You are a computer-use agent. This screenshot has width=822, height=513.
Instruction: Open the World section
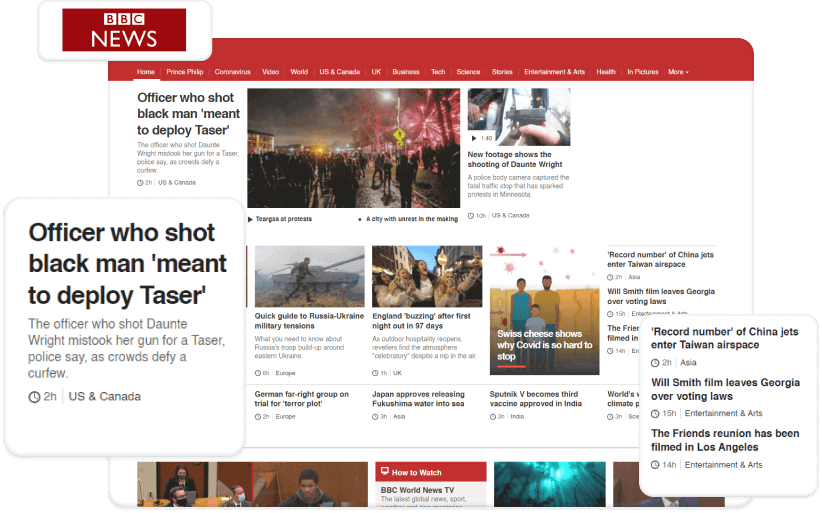pyautogui.click(x=299, y=72)
